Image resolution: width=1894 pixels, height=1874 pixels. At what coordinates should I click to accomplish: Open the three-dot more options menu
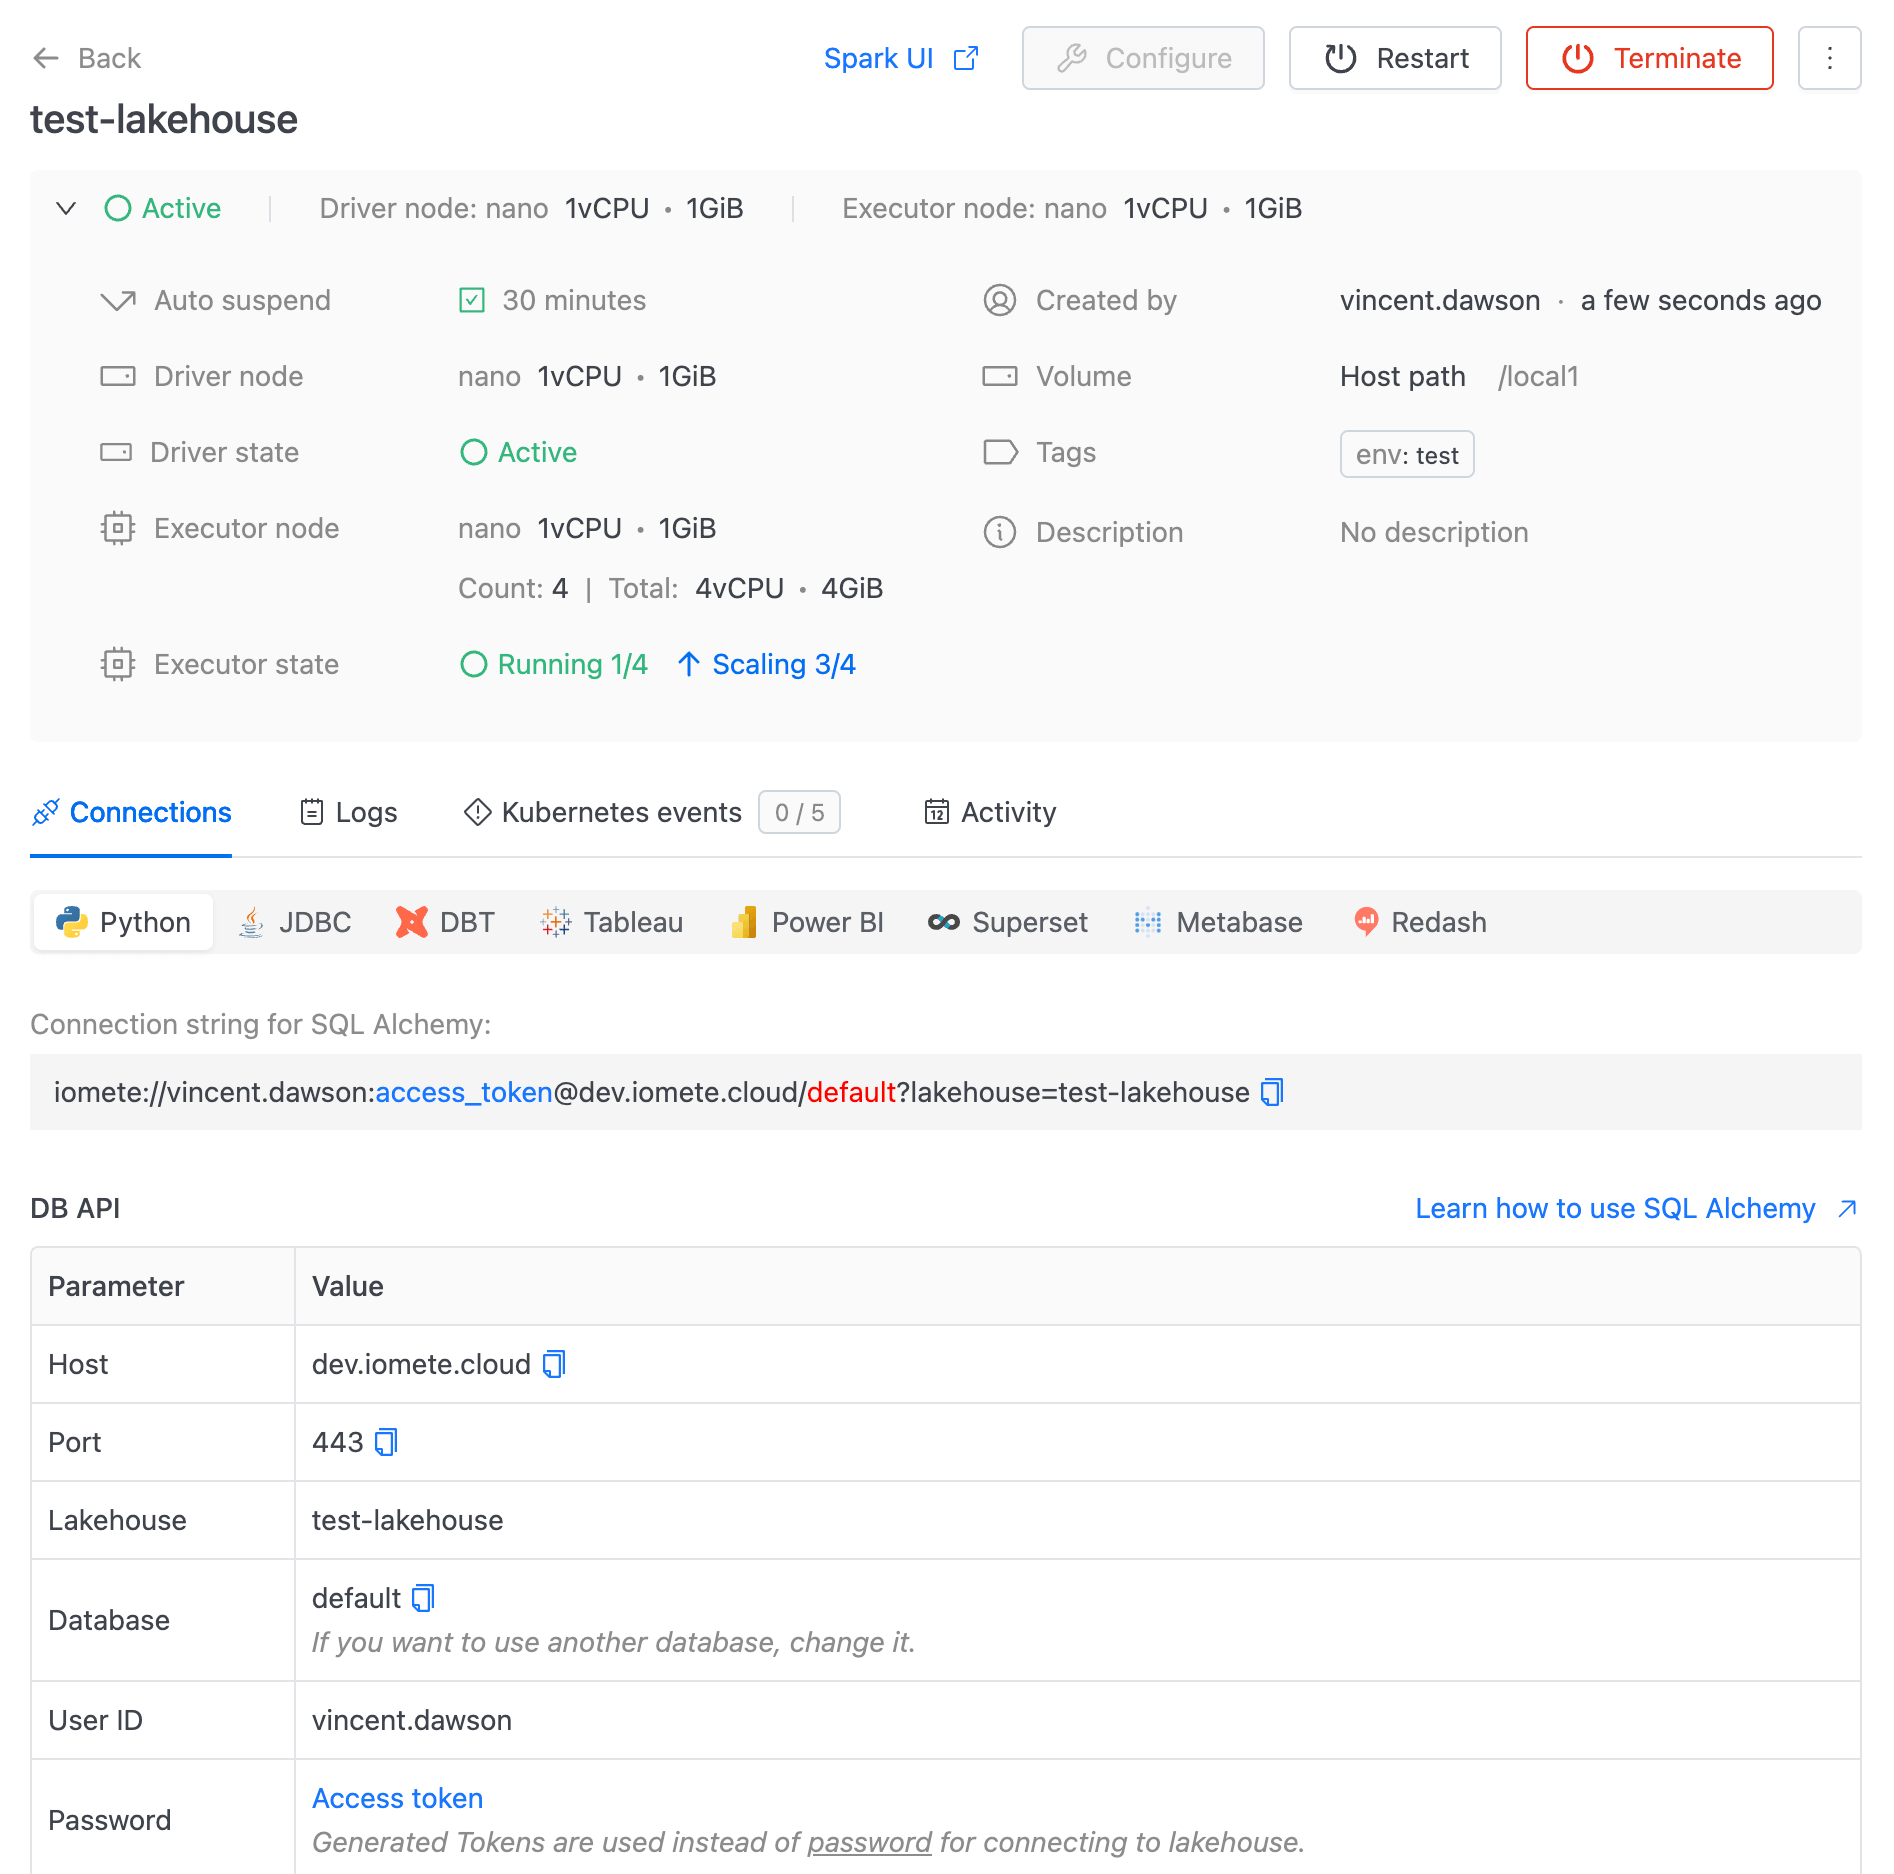pos(1830,58)
